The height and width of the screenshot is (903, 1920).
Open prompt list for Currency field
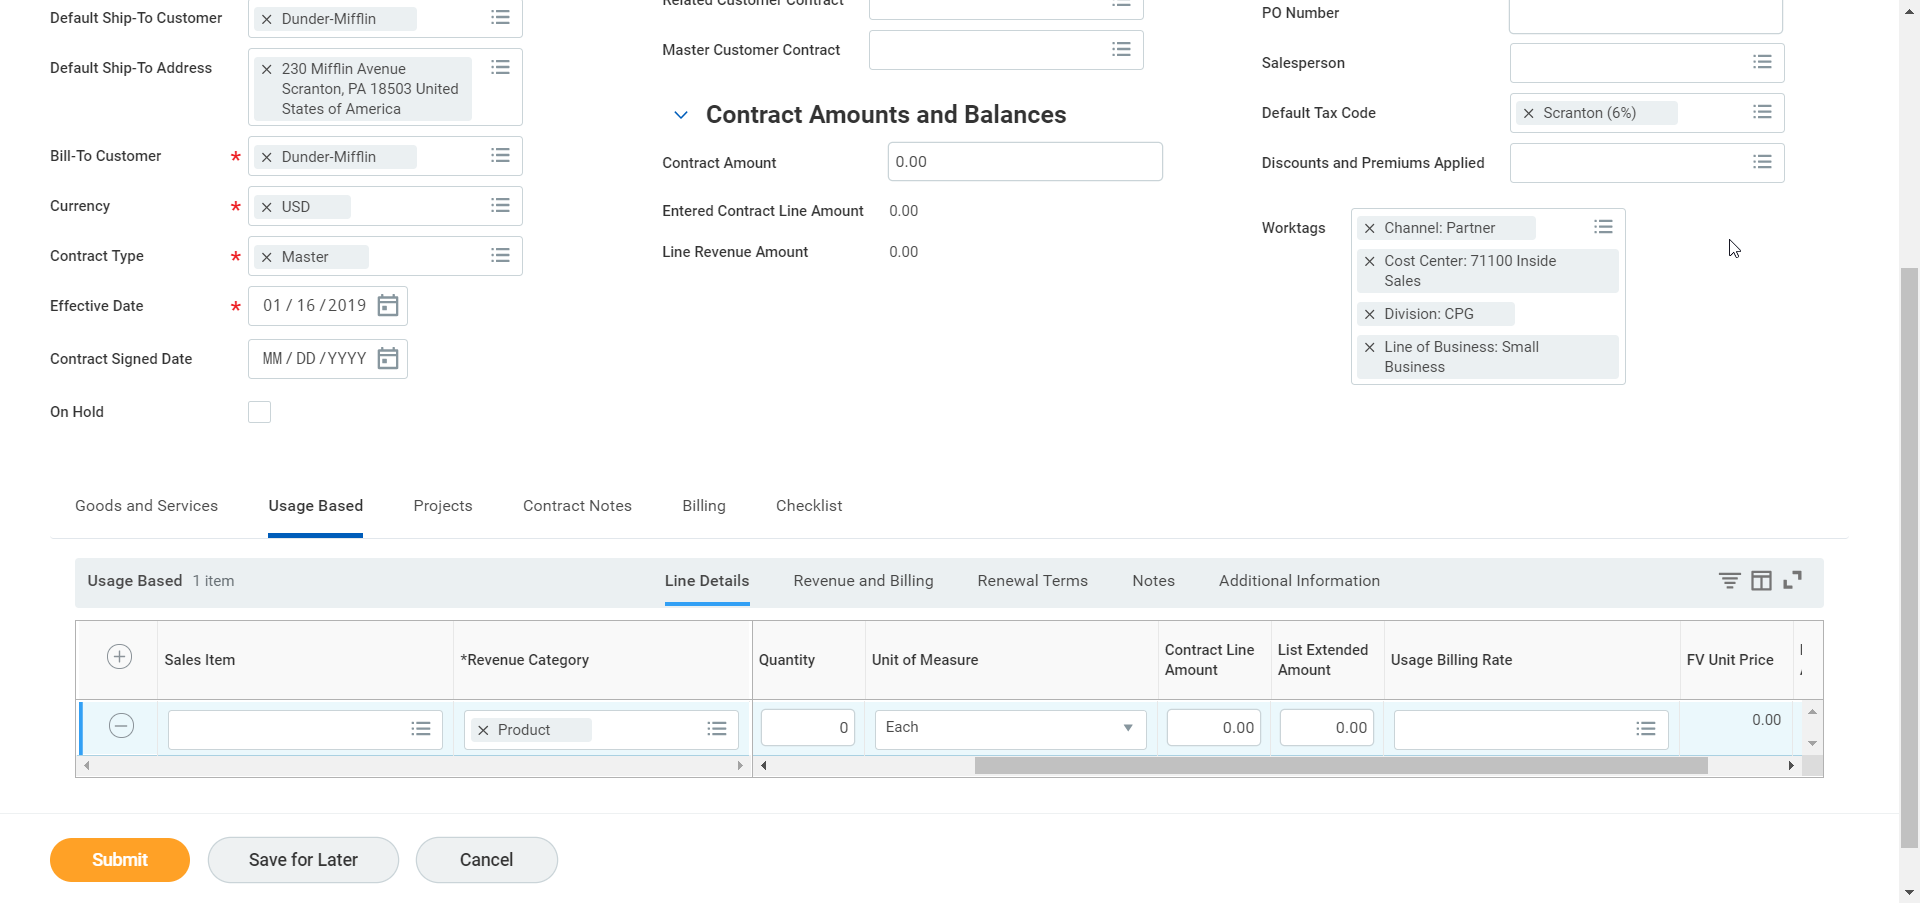(x=500, y=205)
